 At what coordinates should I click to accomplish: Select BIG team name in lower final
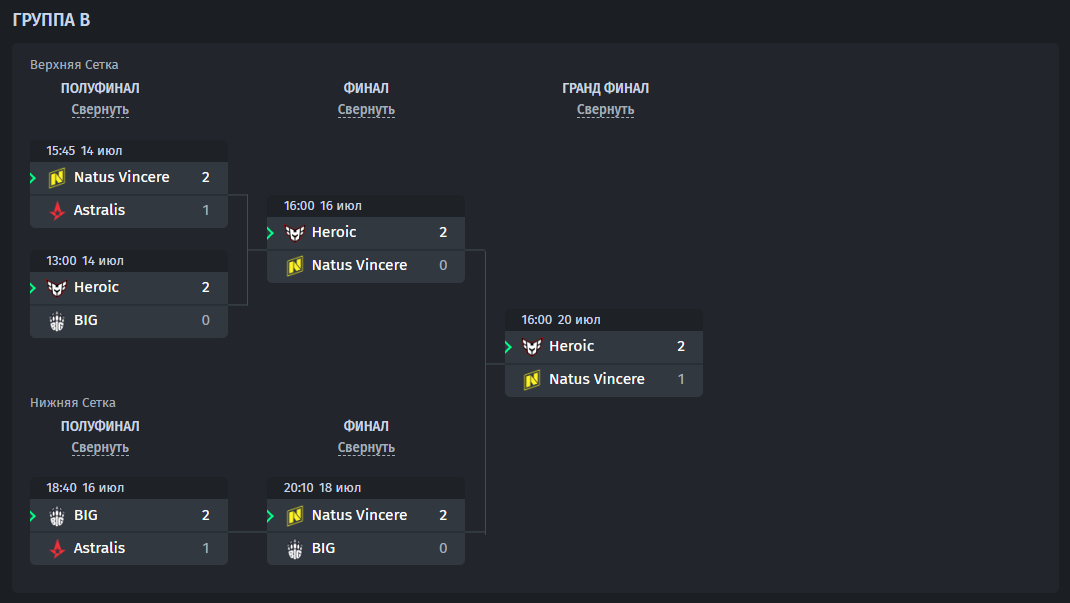click(x=323, y=548)
